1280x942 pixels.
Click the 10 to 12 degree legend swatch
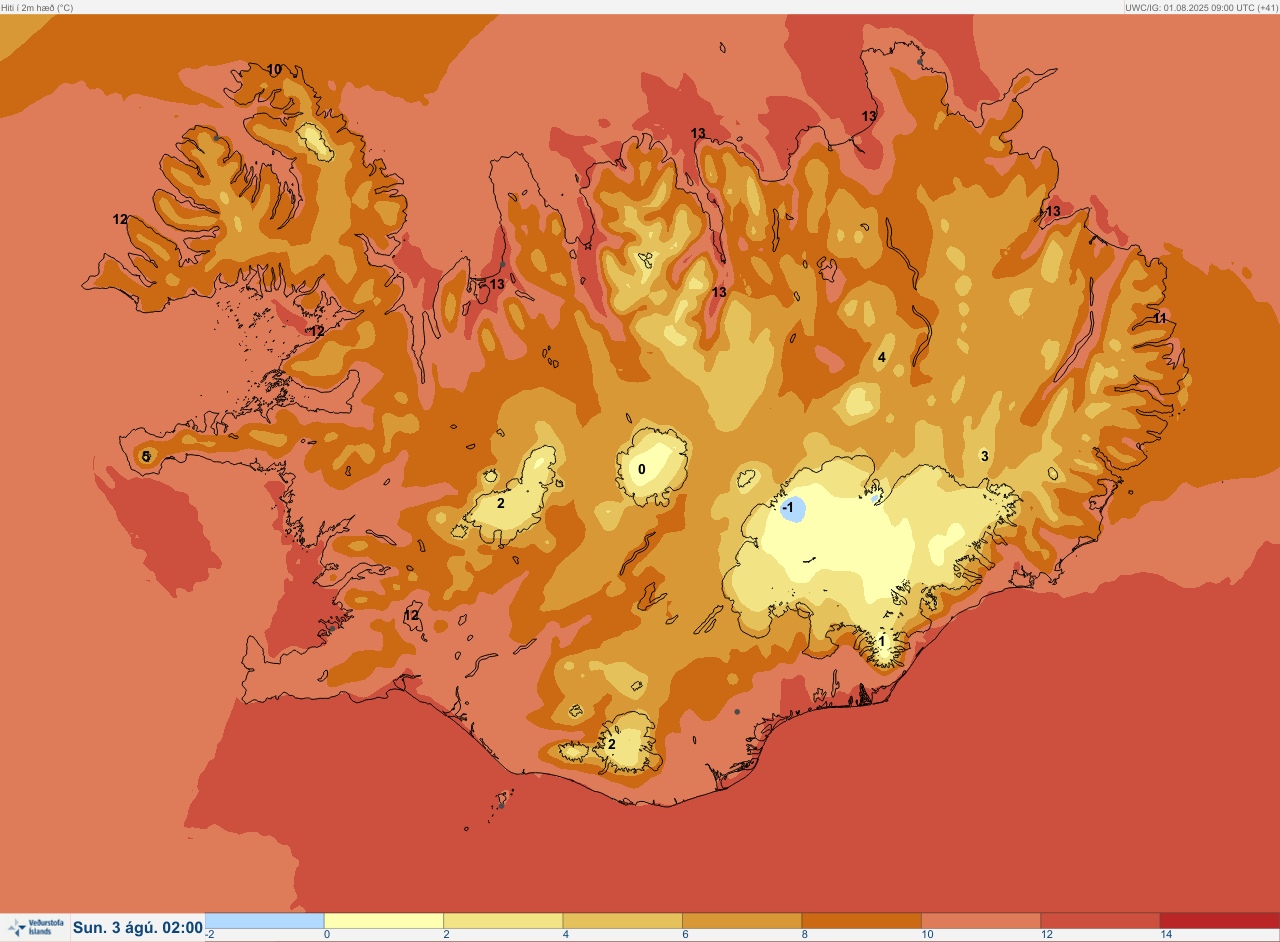pyautogui.click(x=981, y=920)
